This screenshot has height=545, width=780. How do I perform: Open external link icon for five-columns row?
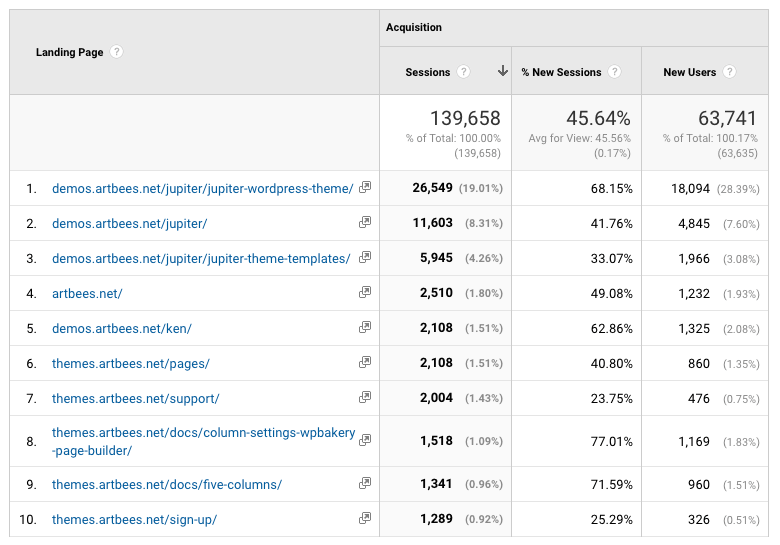coord(365,483)
